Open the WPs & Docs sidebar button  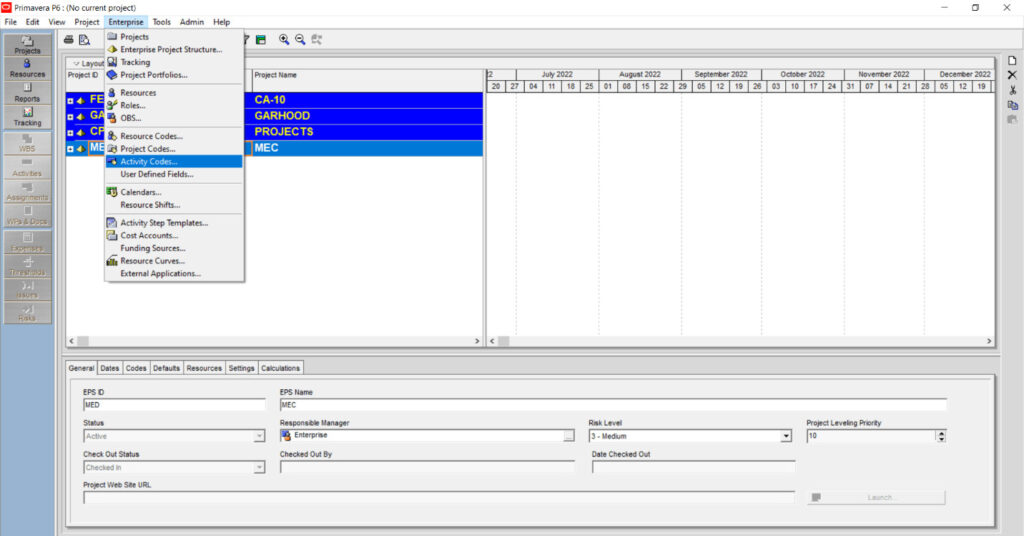tap(27, 215)
